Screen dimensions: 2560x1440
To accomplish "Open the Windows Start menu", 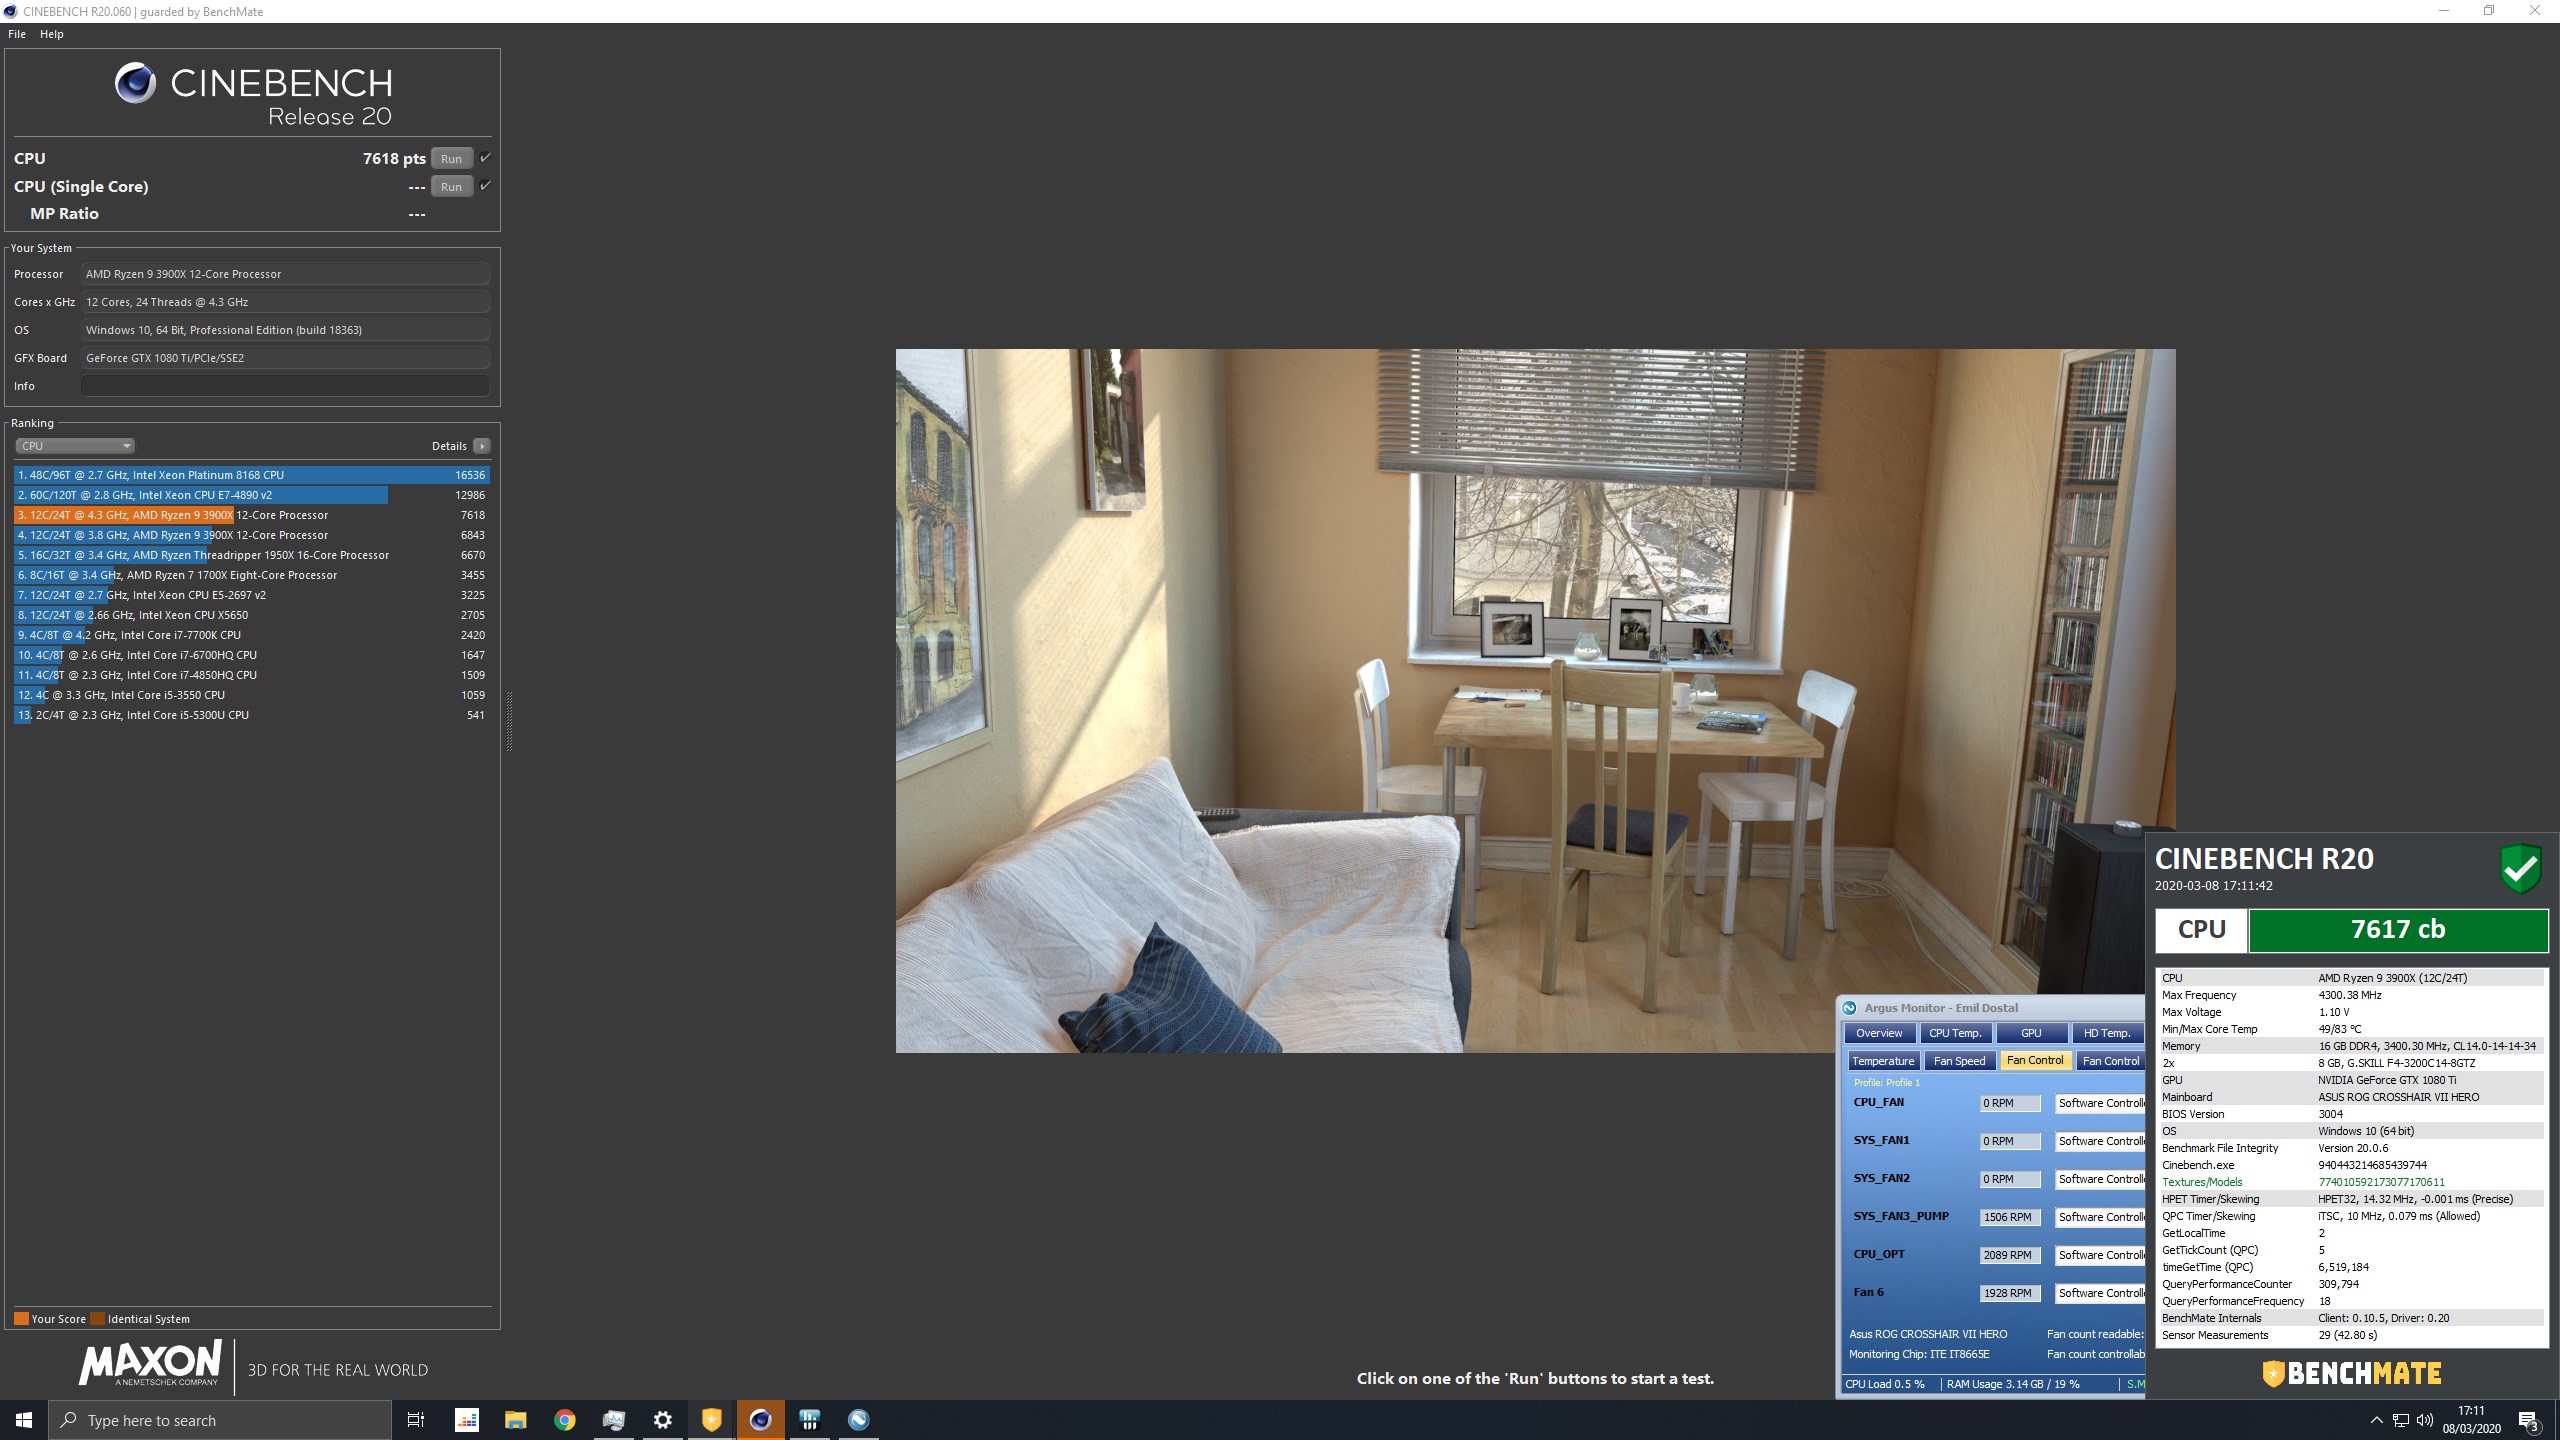I will click(x=24, y=1419).
